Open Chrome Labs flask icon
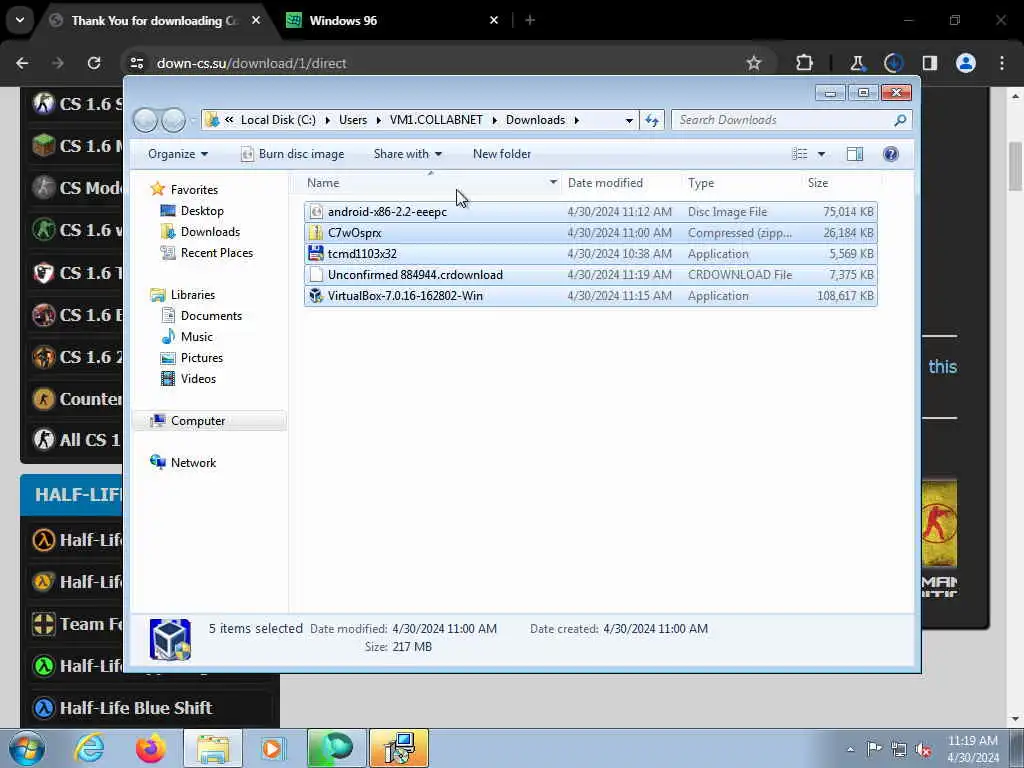 pyautogui.click(x=857, y=63)
